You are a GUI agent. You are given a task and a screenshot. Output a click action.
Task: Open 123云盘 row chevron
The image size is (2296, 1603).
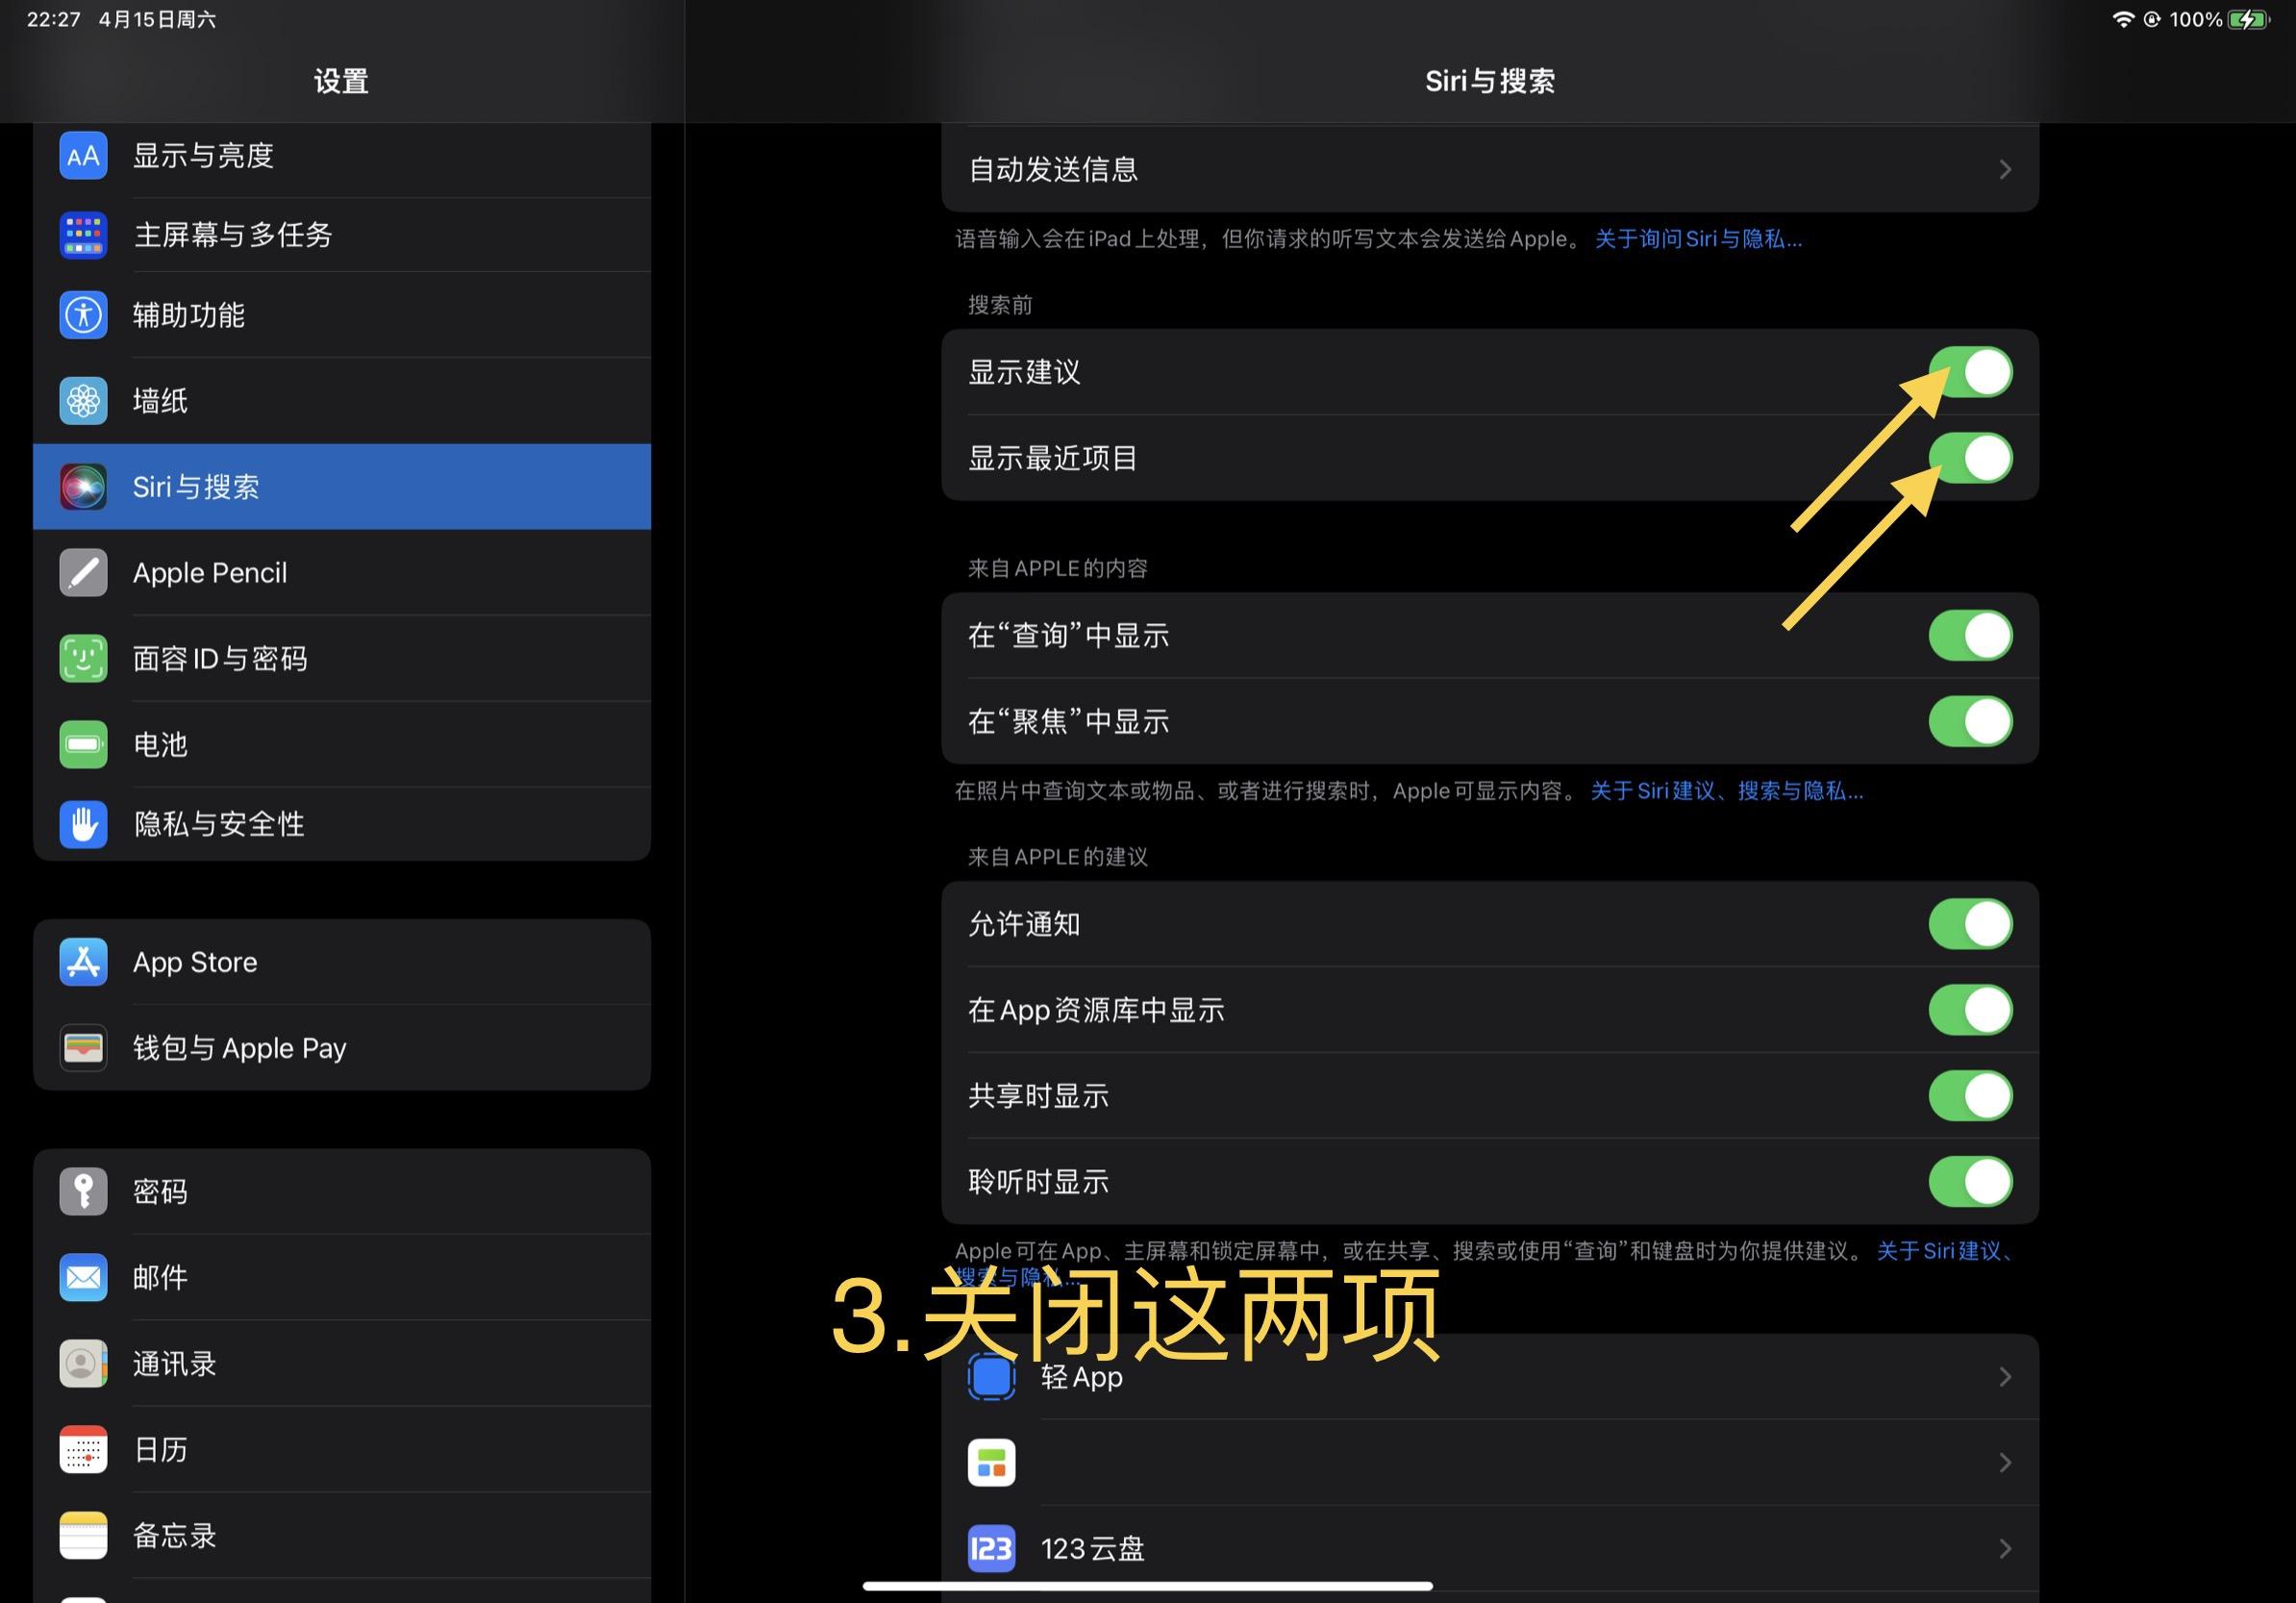tap(2005, 1549)
